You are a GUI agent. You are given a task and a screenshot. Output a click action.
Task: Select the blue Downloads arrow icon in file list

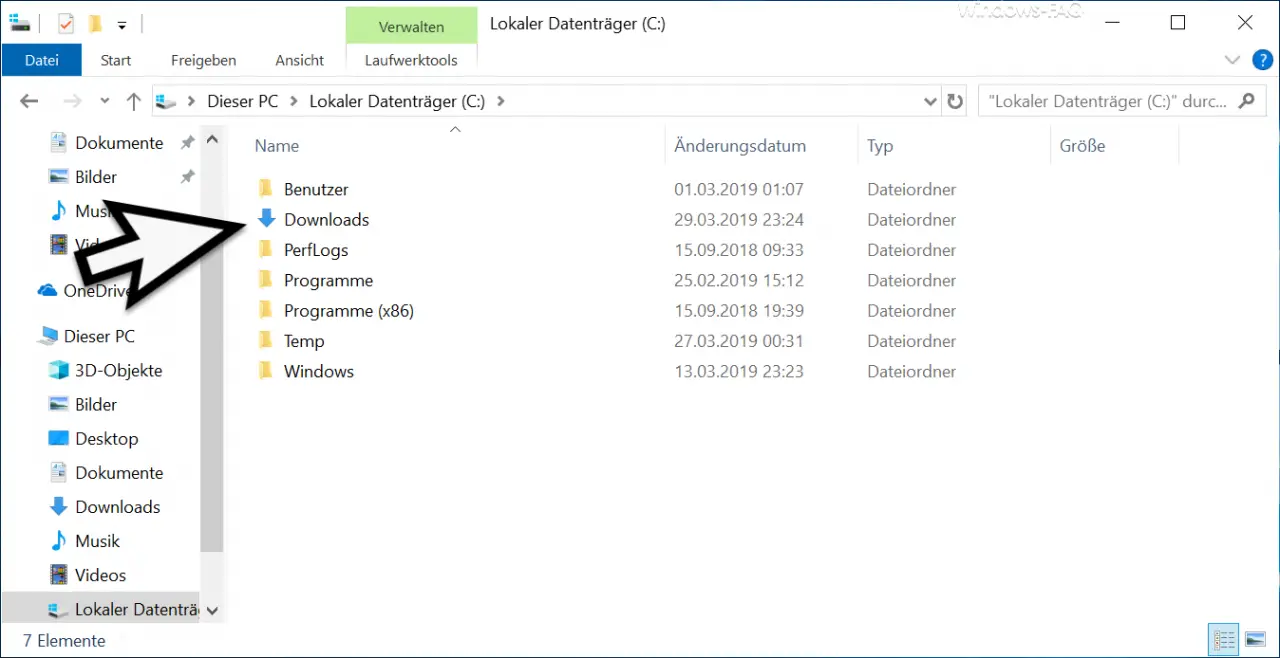pos(265,219)
